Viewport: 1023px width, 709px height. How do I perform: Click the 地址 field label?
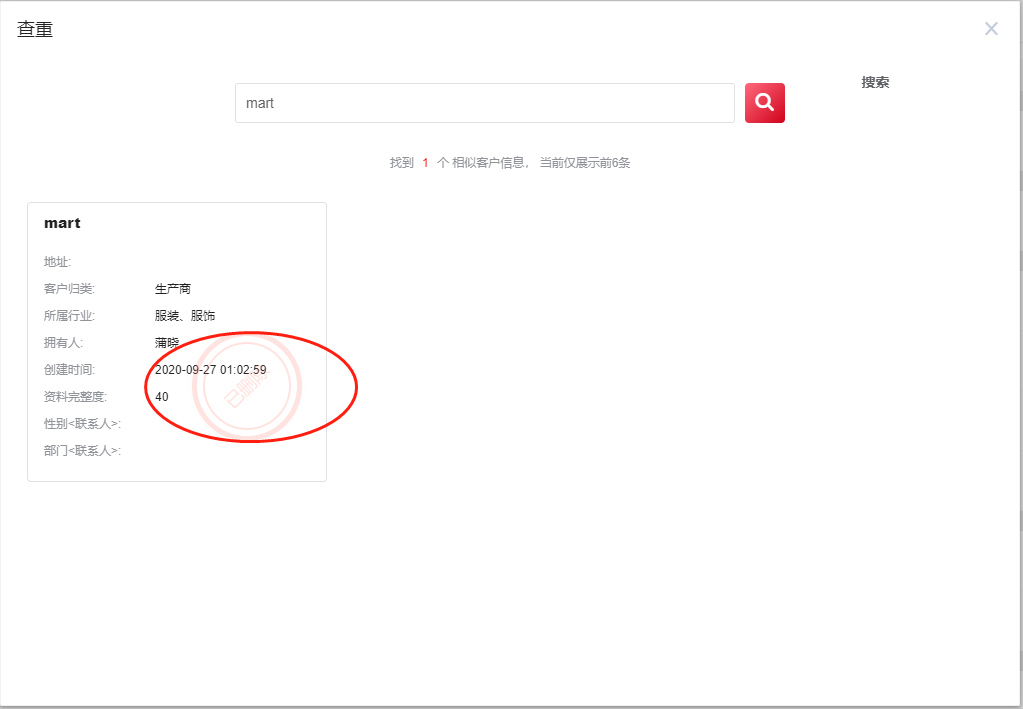coord(57,262)
